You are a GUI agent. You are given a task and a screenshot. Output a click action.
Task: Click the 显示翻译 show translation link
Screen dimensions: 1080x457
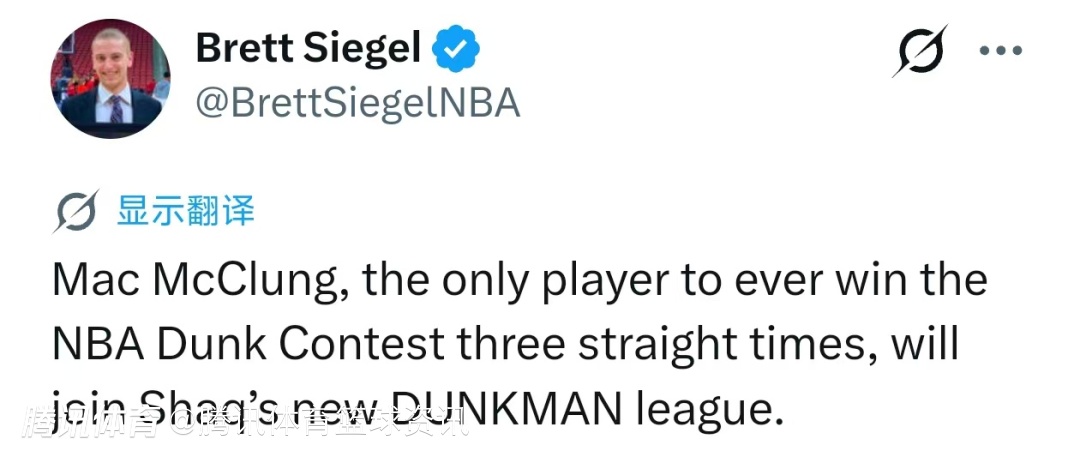point(186,212)
